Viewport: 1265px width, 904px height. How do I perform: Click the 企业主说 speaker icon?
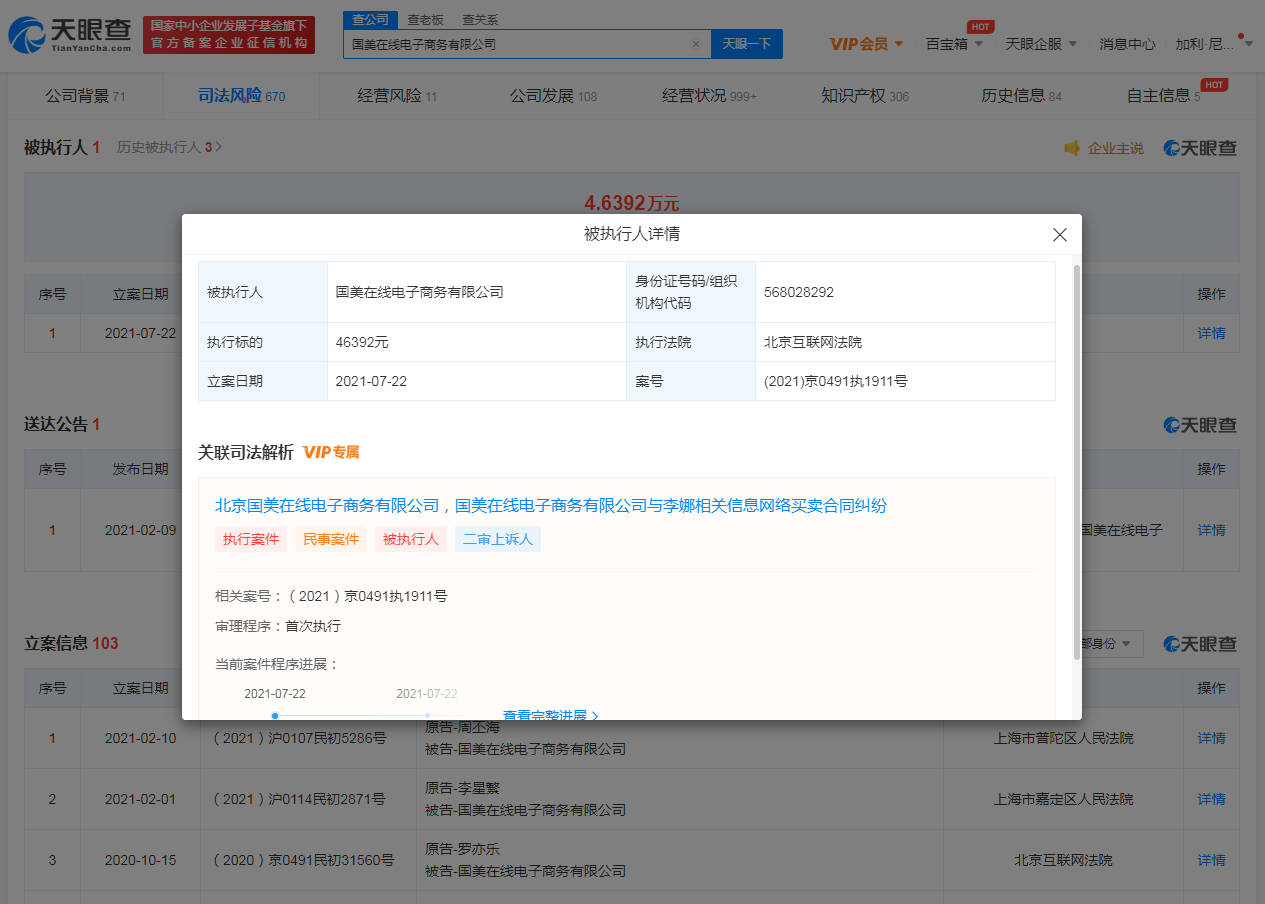1072,148
